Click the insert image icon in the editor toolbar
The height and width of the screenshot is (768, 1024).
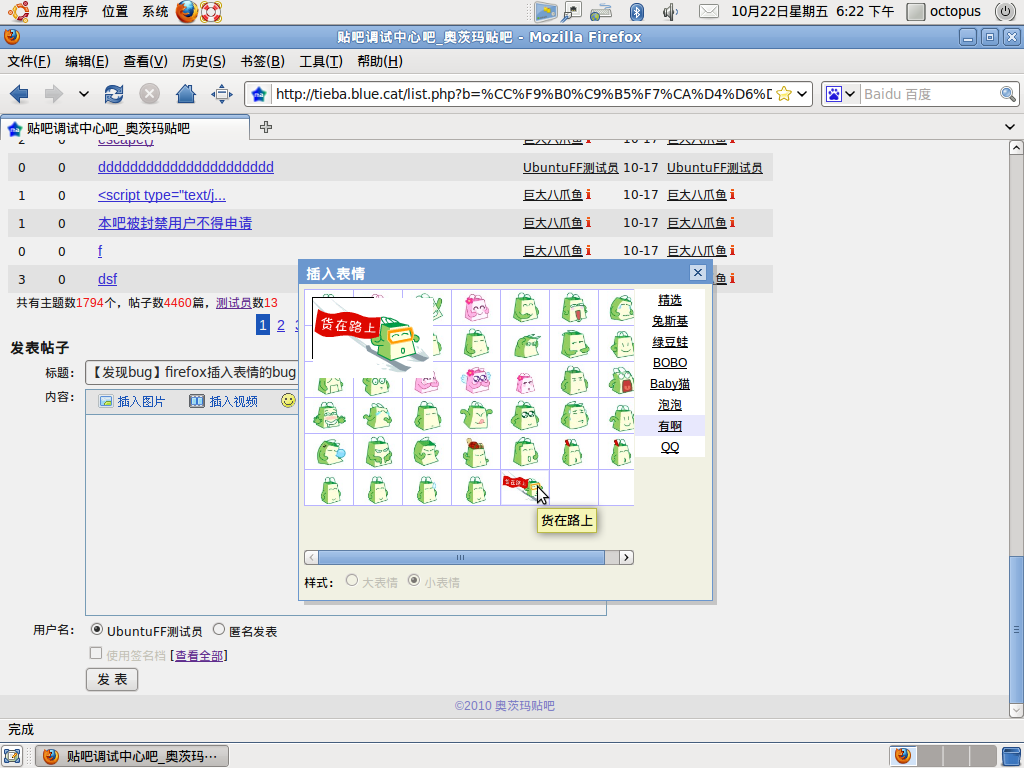[x=106, y=401]
